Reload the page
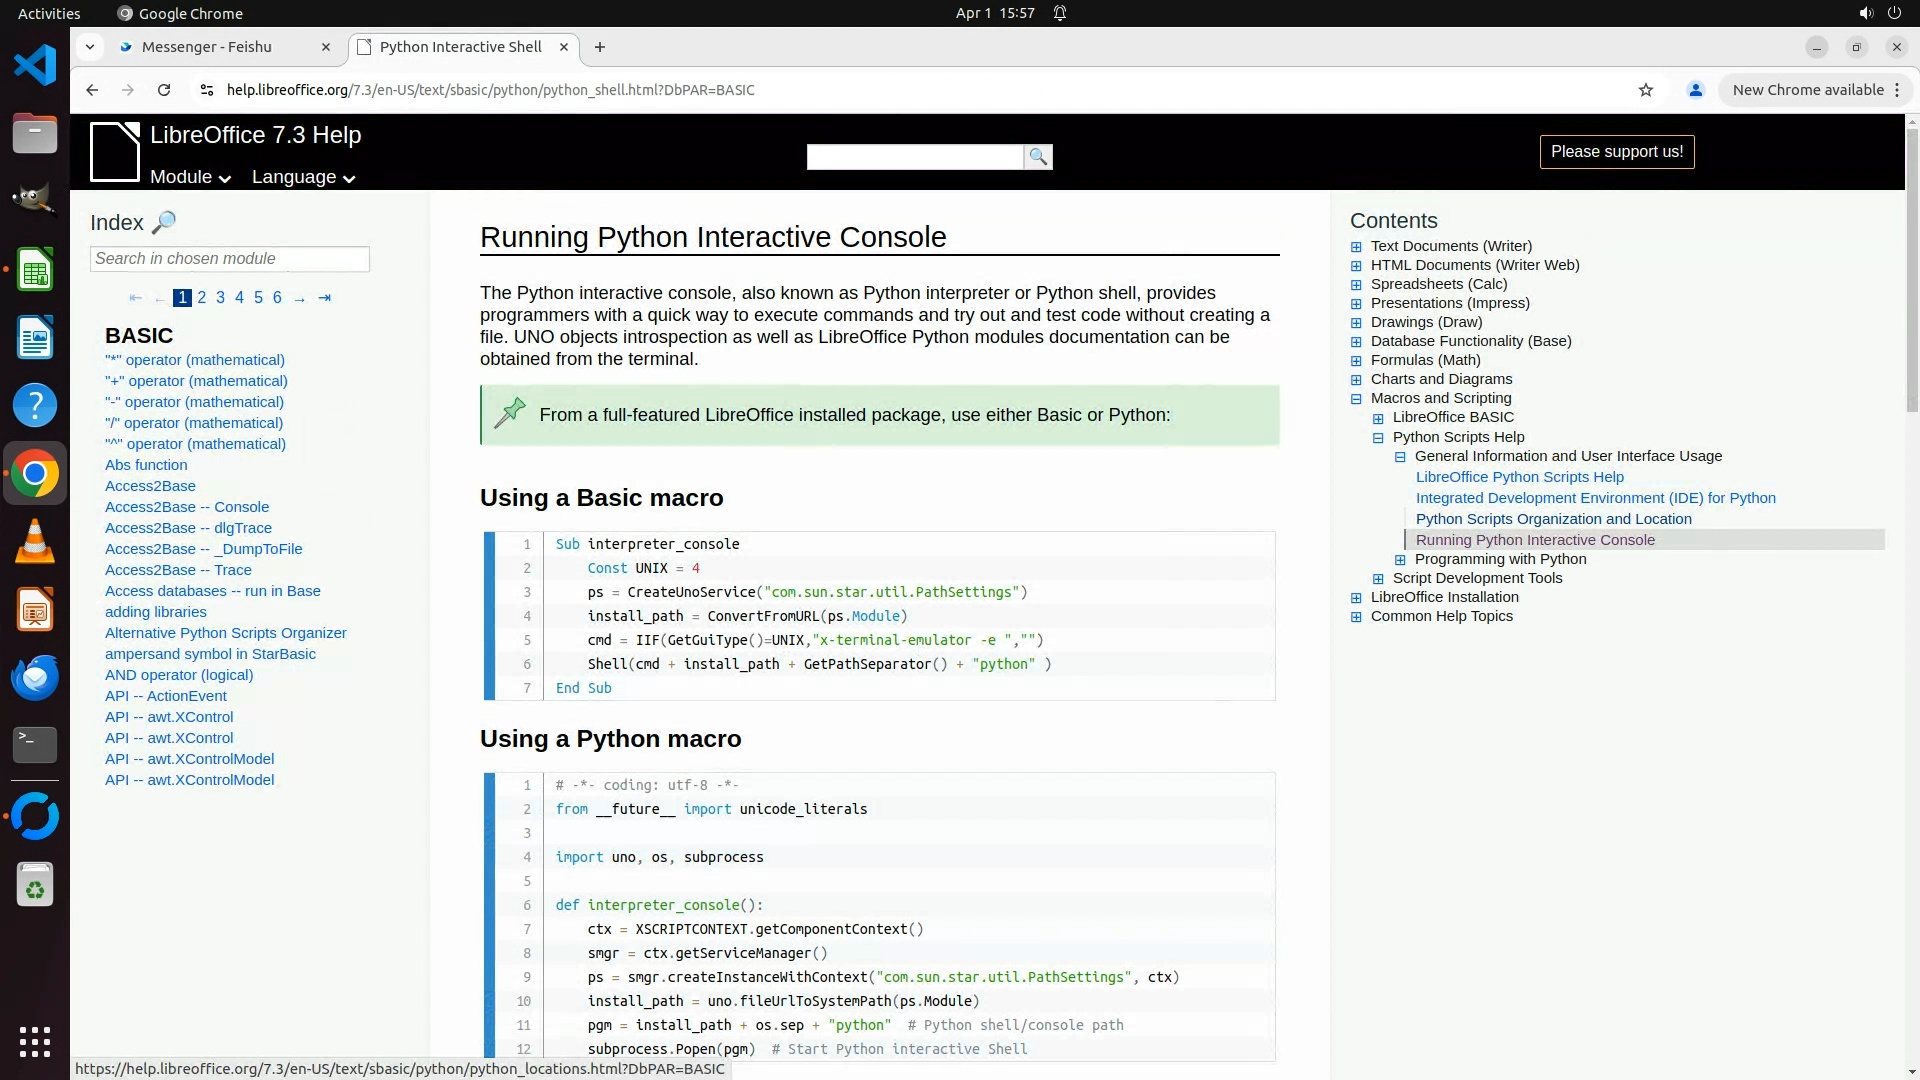The image size is (1920, 1080). click(x=164, y=90)
